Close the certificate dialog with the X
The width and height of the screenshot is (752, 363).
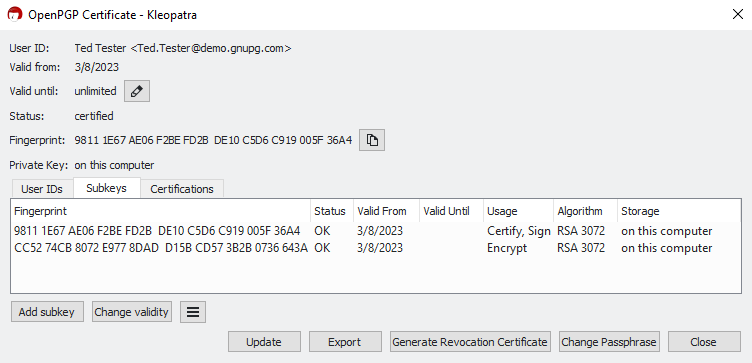738,14
